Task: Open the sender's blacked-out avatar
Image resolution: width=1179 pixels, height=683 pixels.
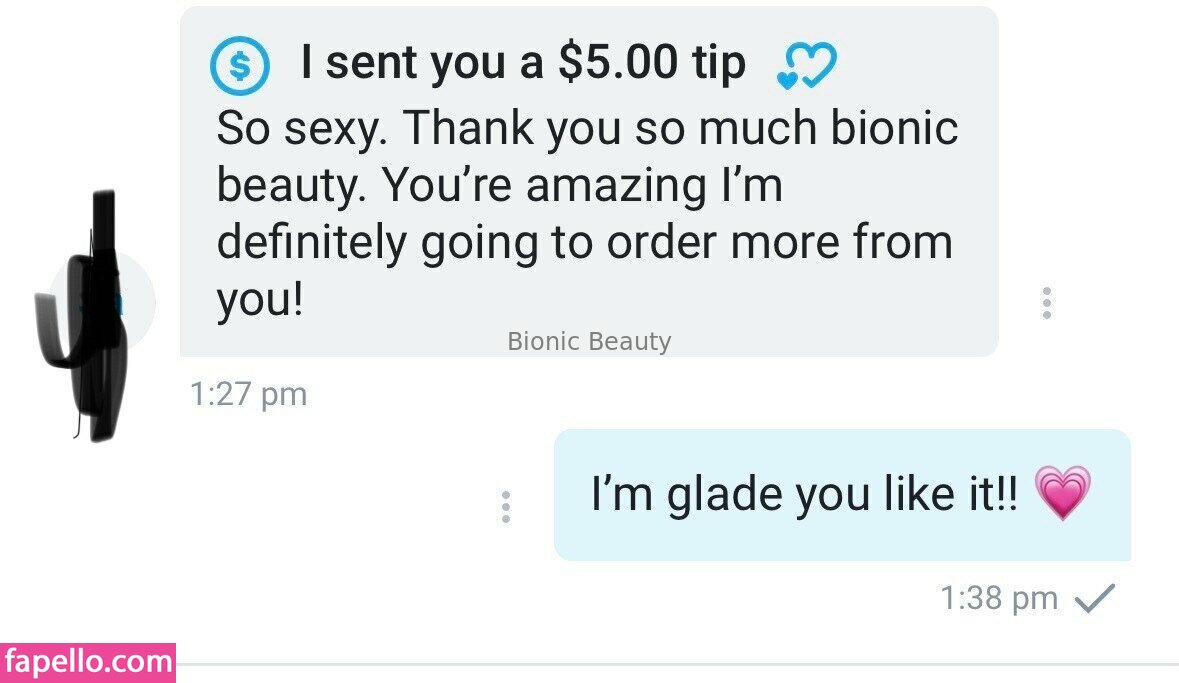Action: point(96,310)
